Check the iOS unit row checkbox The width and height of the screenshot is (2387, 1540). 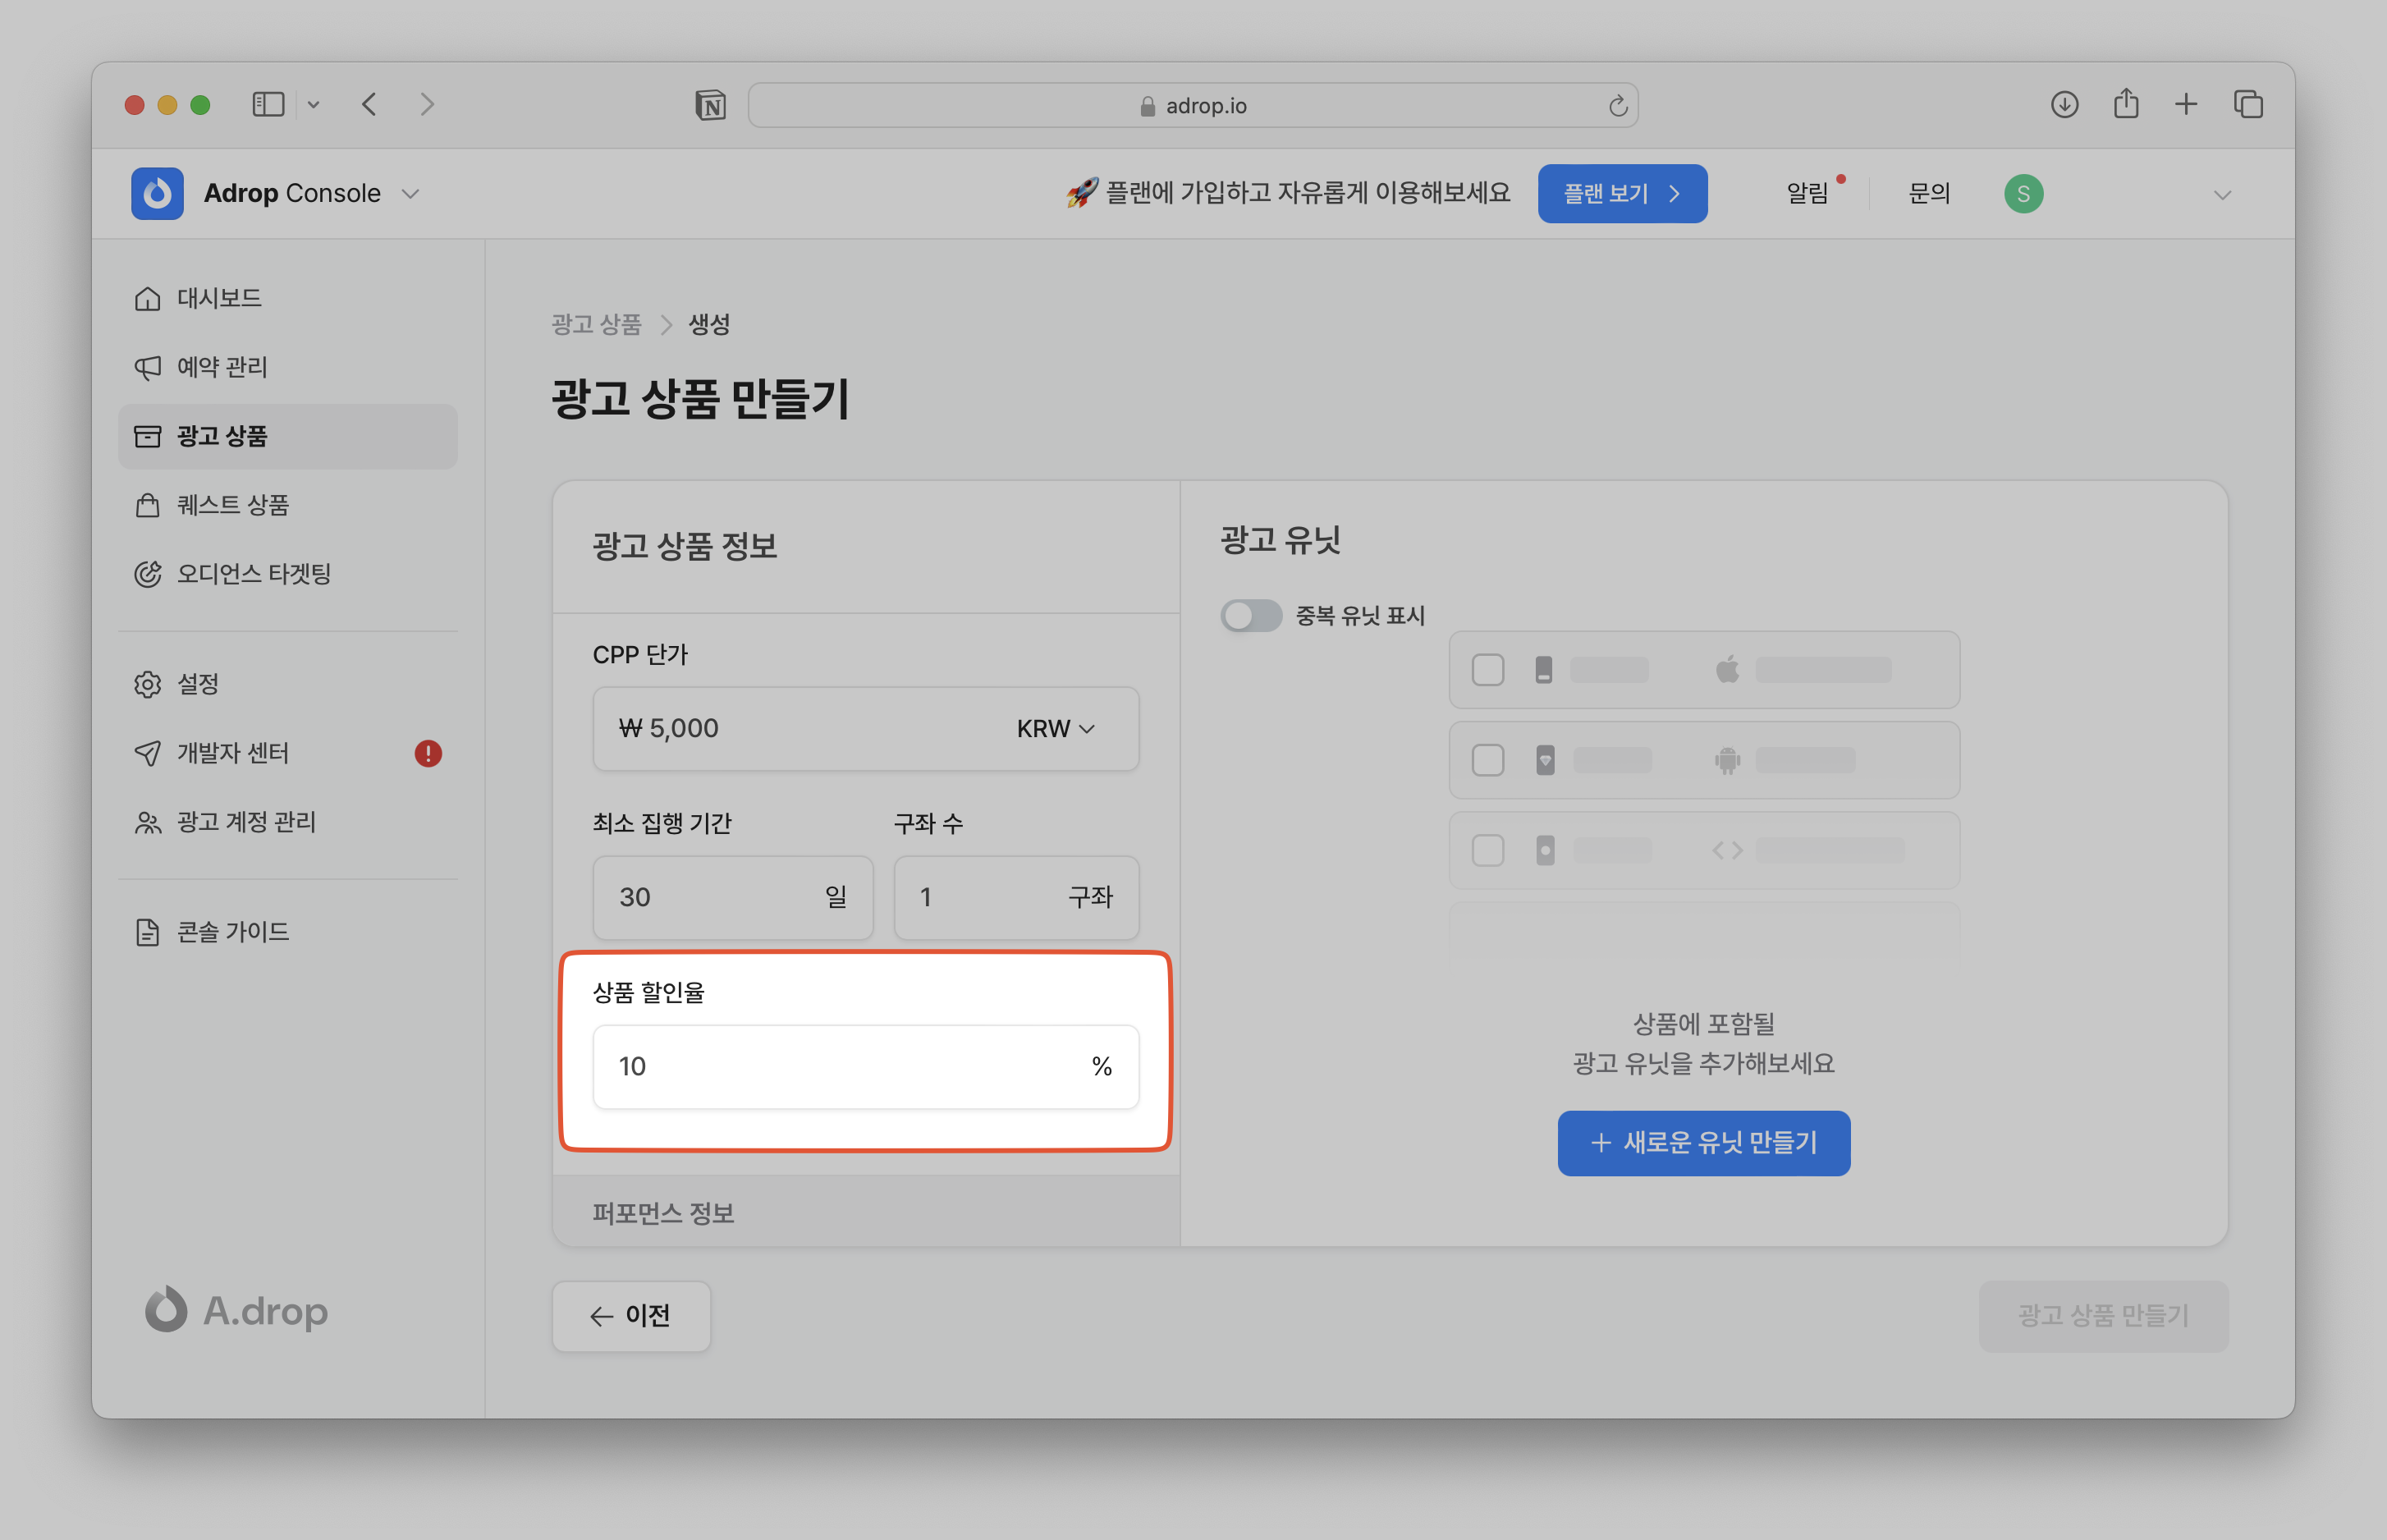pyautogui.click(x=1487, y=670)
